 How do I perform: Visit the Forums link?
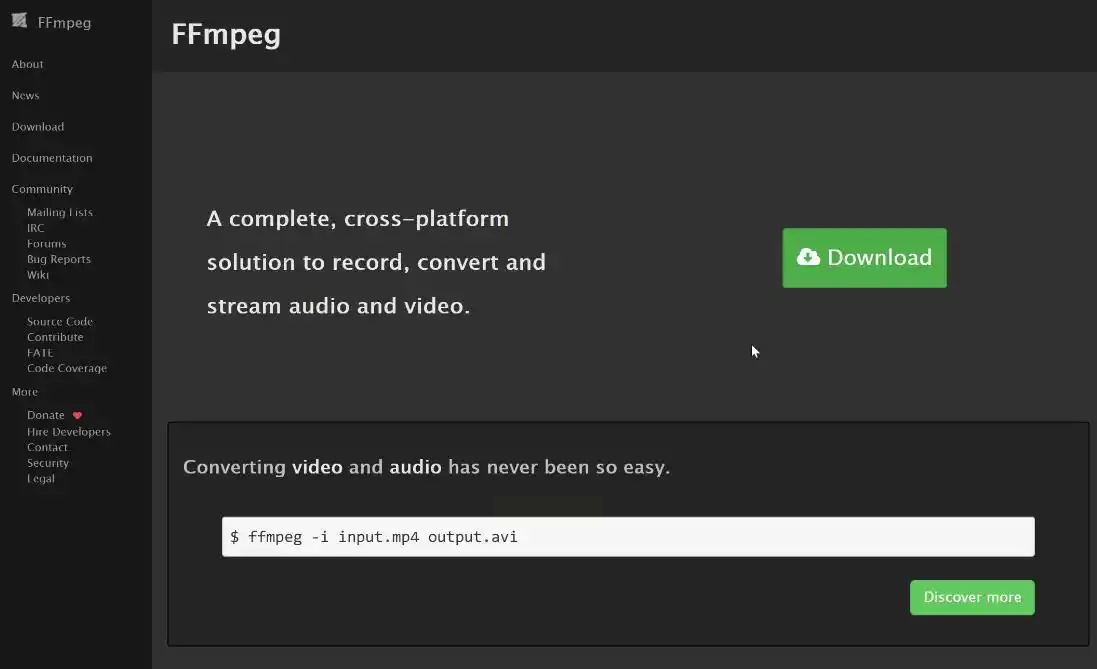pyautogui.click(x=47, y=243)
